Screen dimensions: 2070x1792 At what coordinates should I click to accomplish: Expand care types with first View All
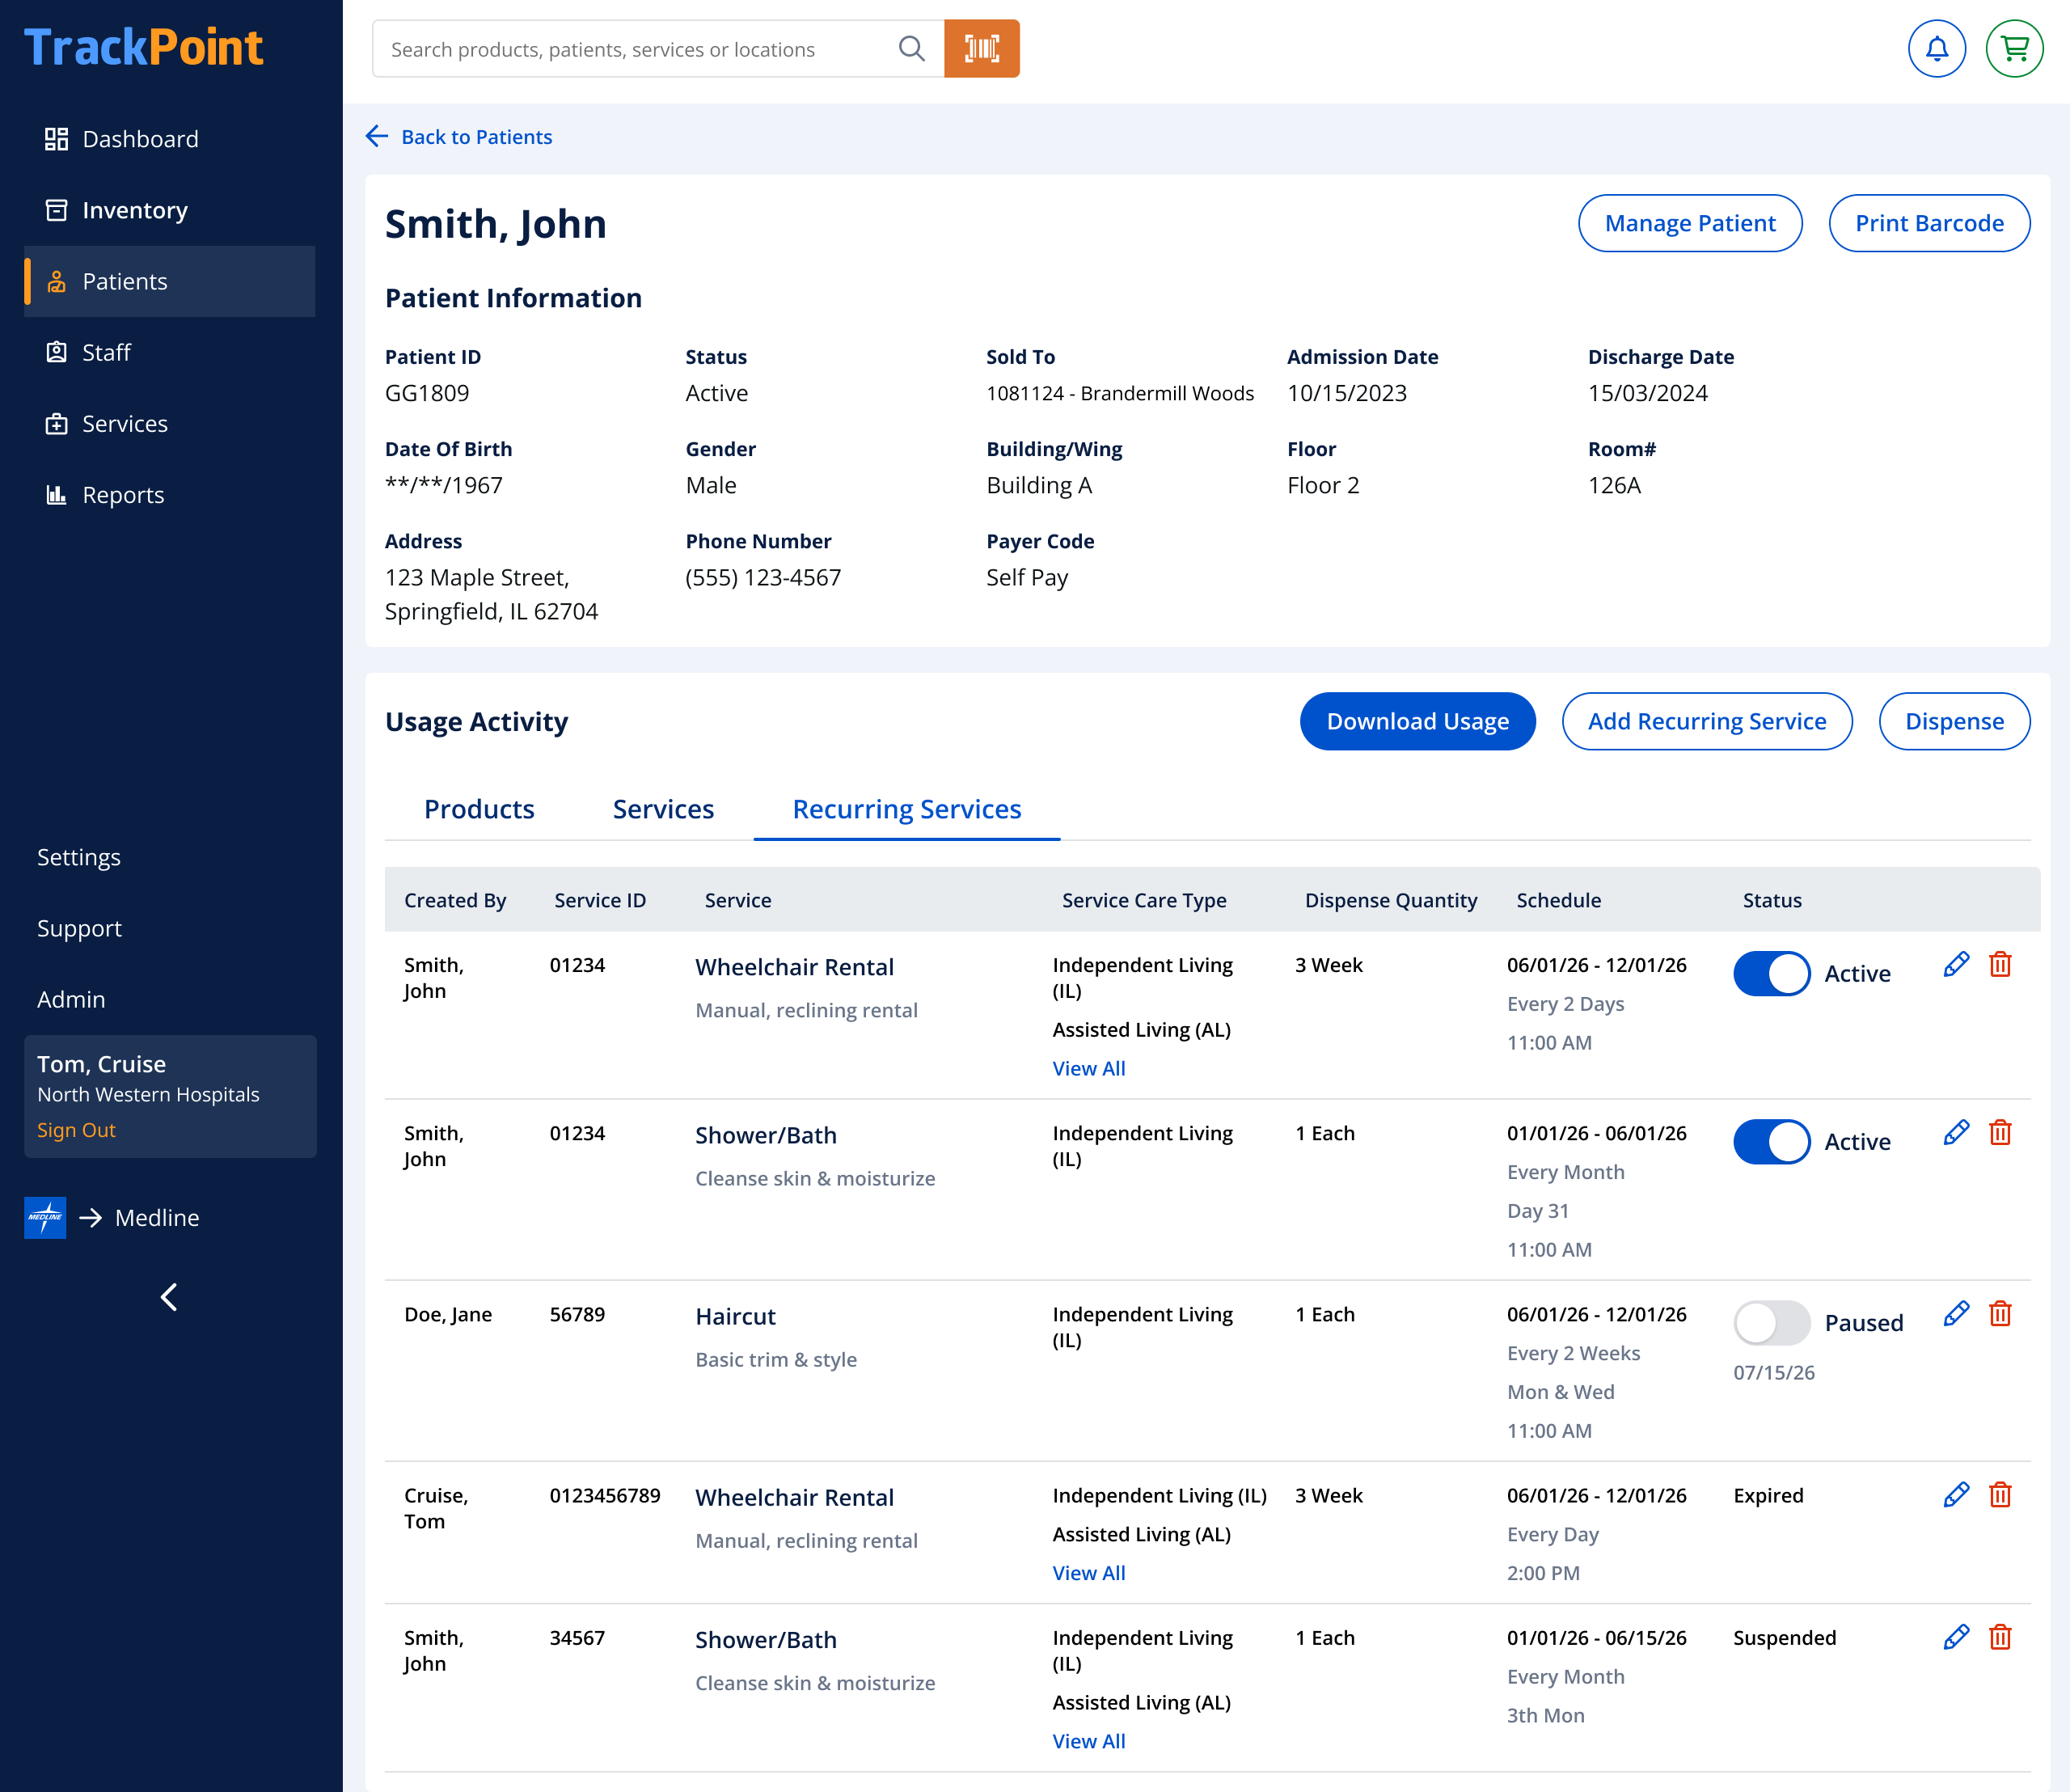pos(1088,1068)
